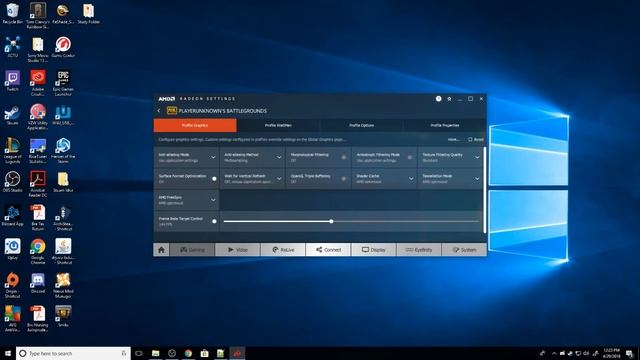Expand Anti-aliasing Method dropdown
The image size is (640, 360).
pos(279,158)
